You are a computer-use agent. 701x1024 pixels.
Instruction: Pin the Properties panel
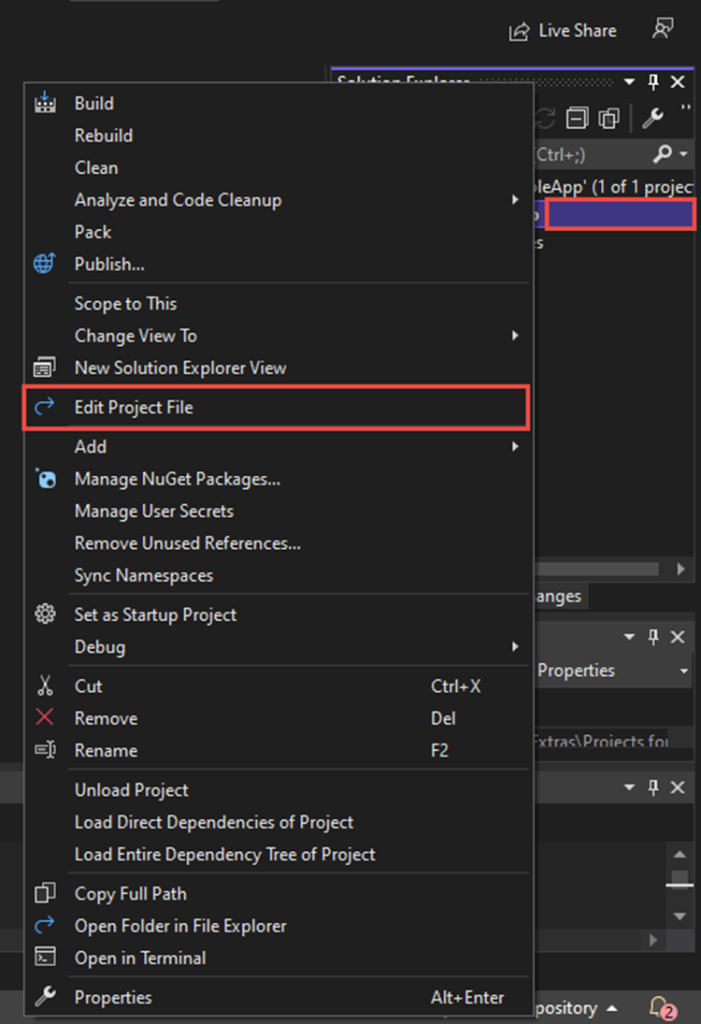655,636
